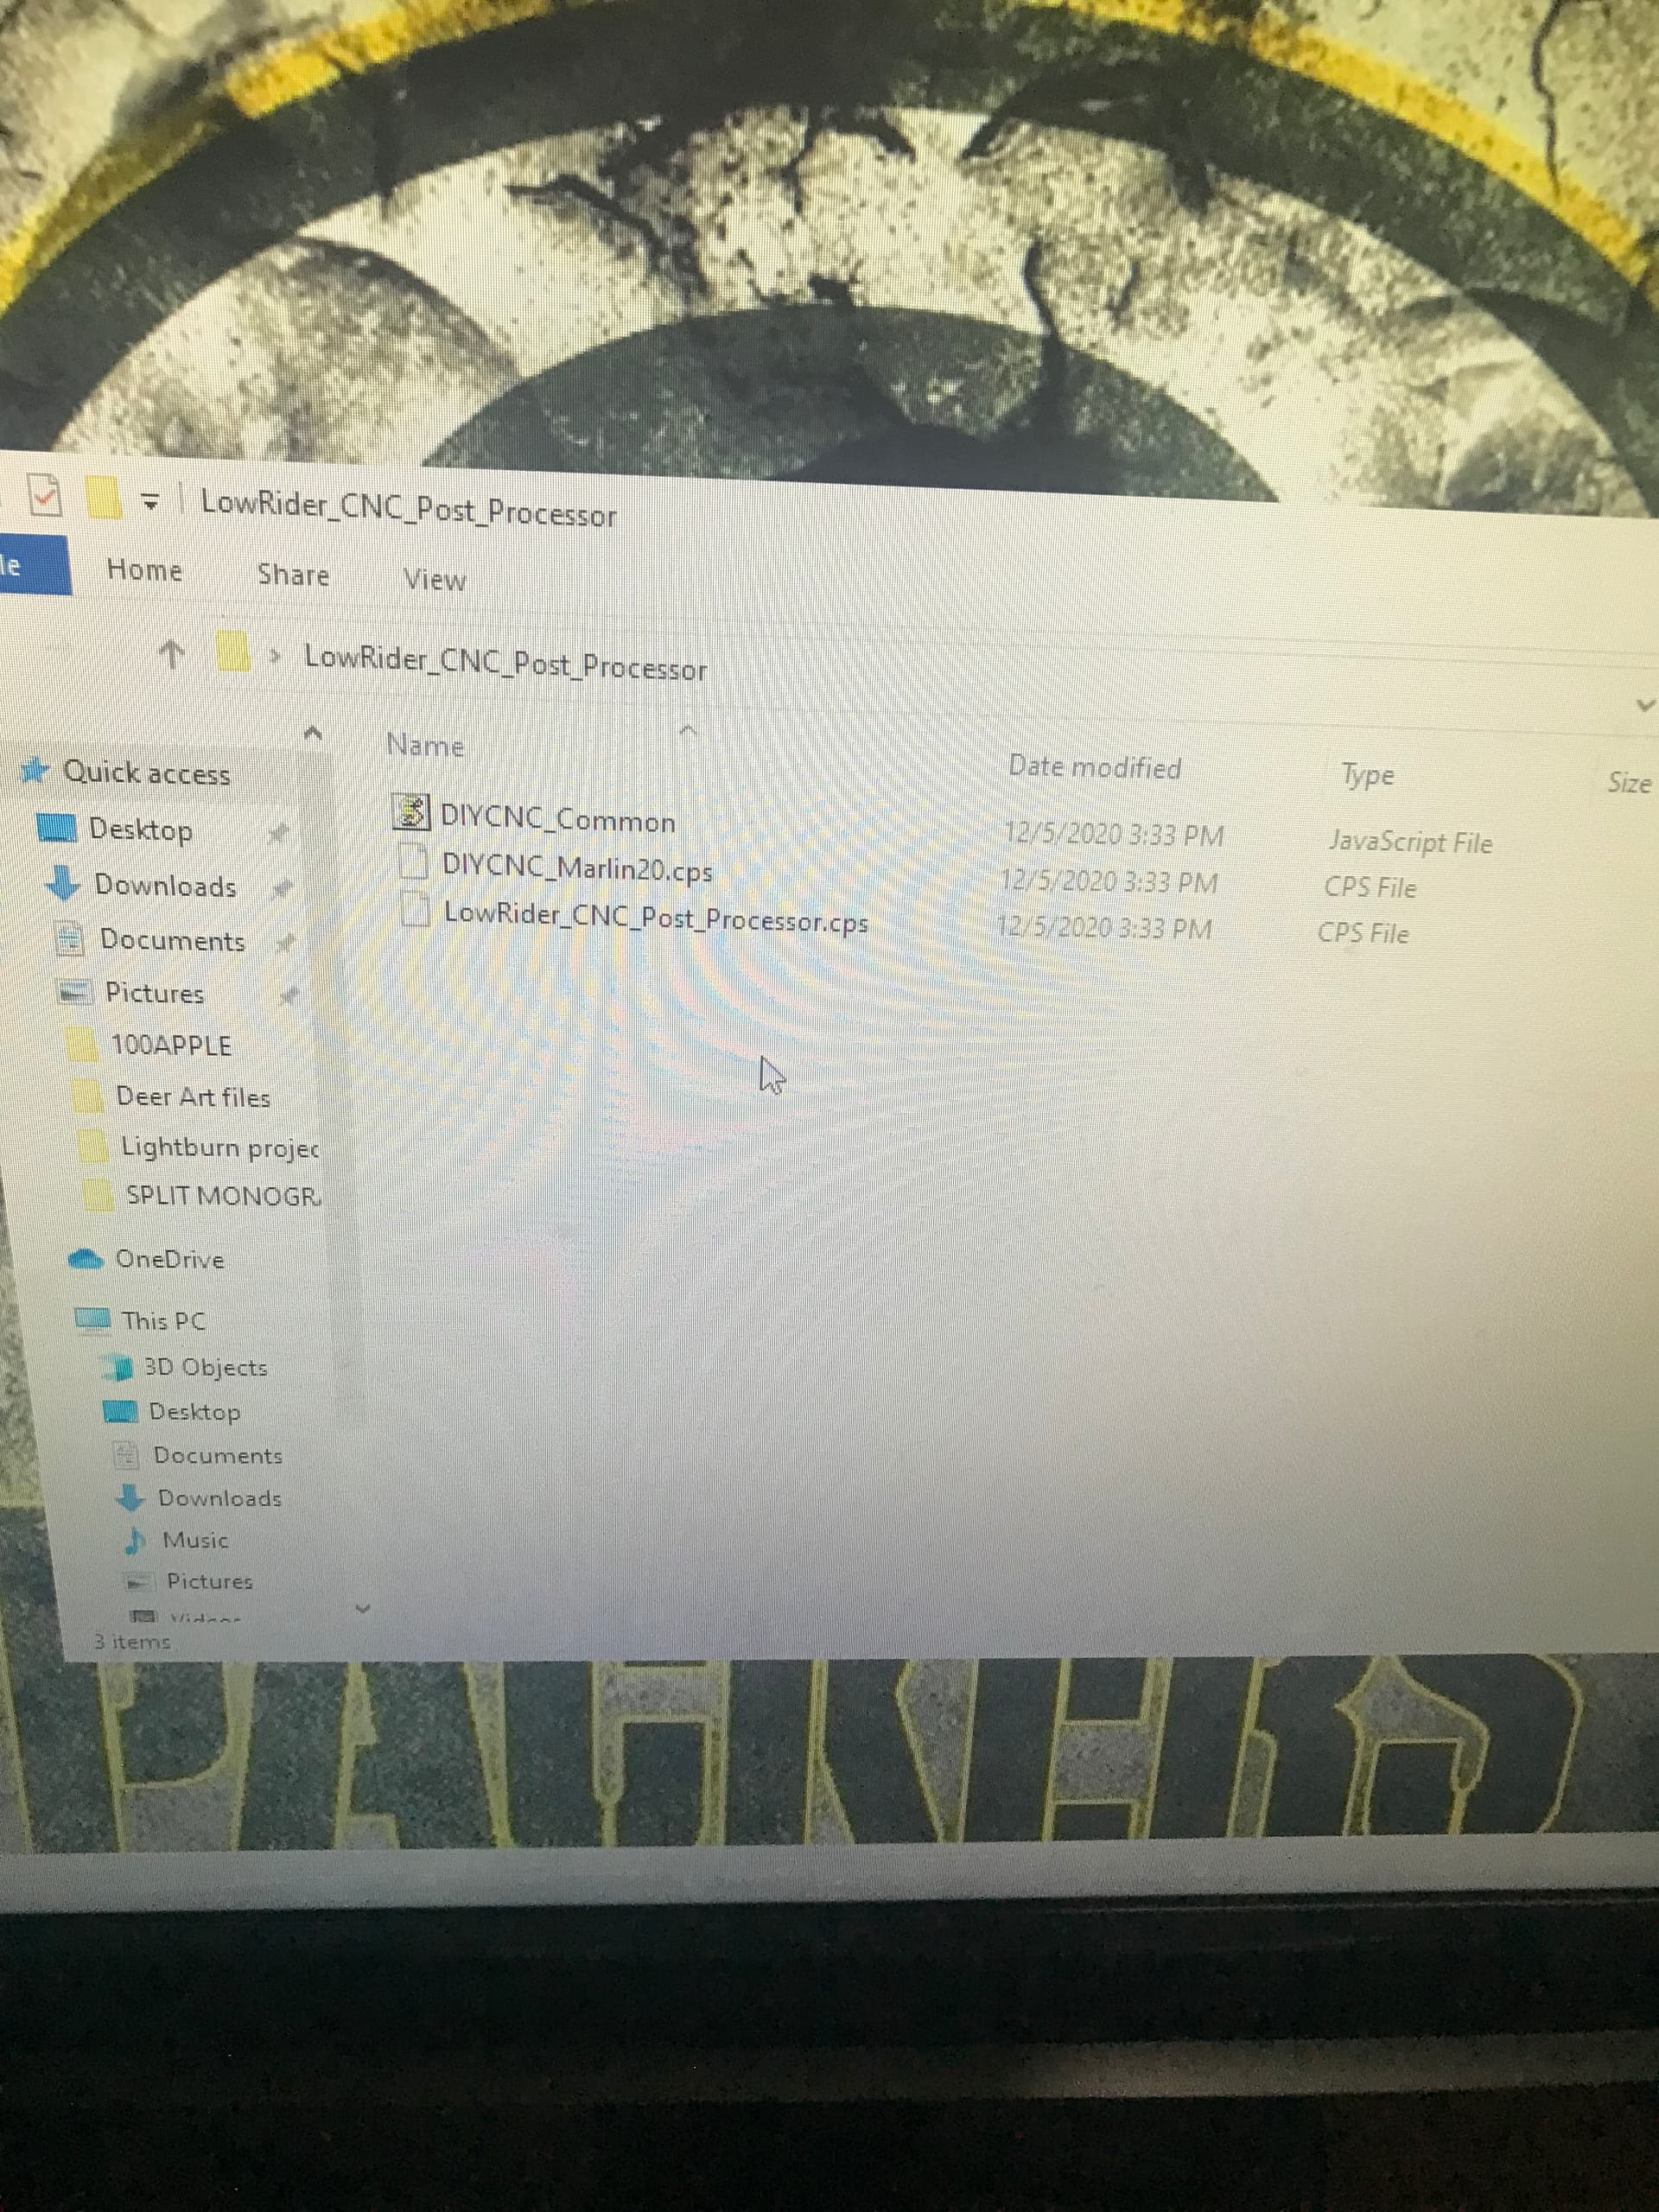This screenshot has height=2212, width=1659.
Task: Sort files by the Name column header
Action: (x=425, y=746)
